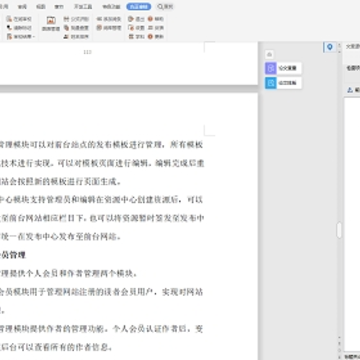Viewport: 360px width, 360px height.
Task: Open the 审阅 ribbon tab
Action: (x=23, y=7)
